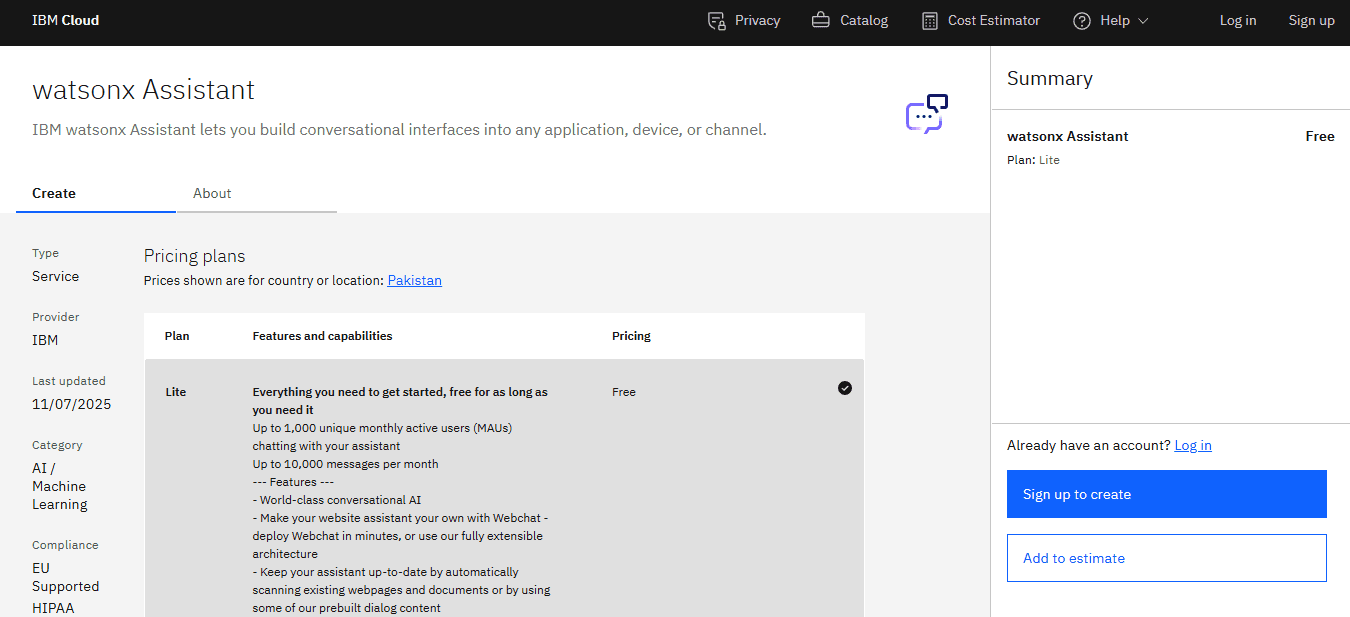Click the Help question mark icon

1082,20
